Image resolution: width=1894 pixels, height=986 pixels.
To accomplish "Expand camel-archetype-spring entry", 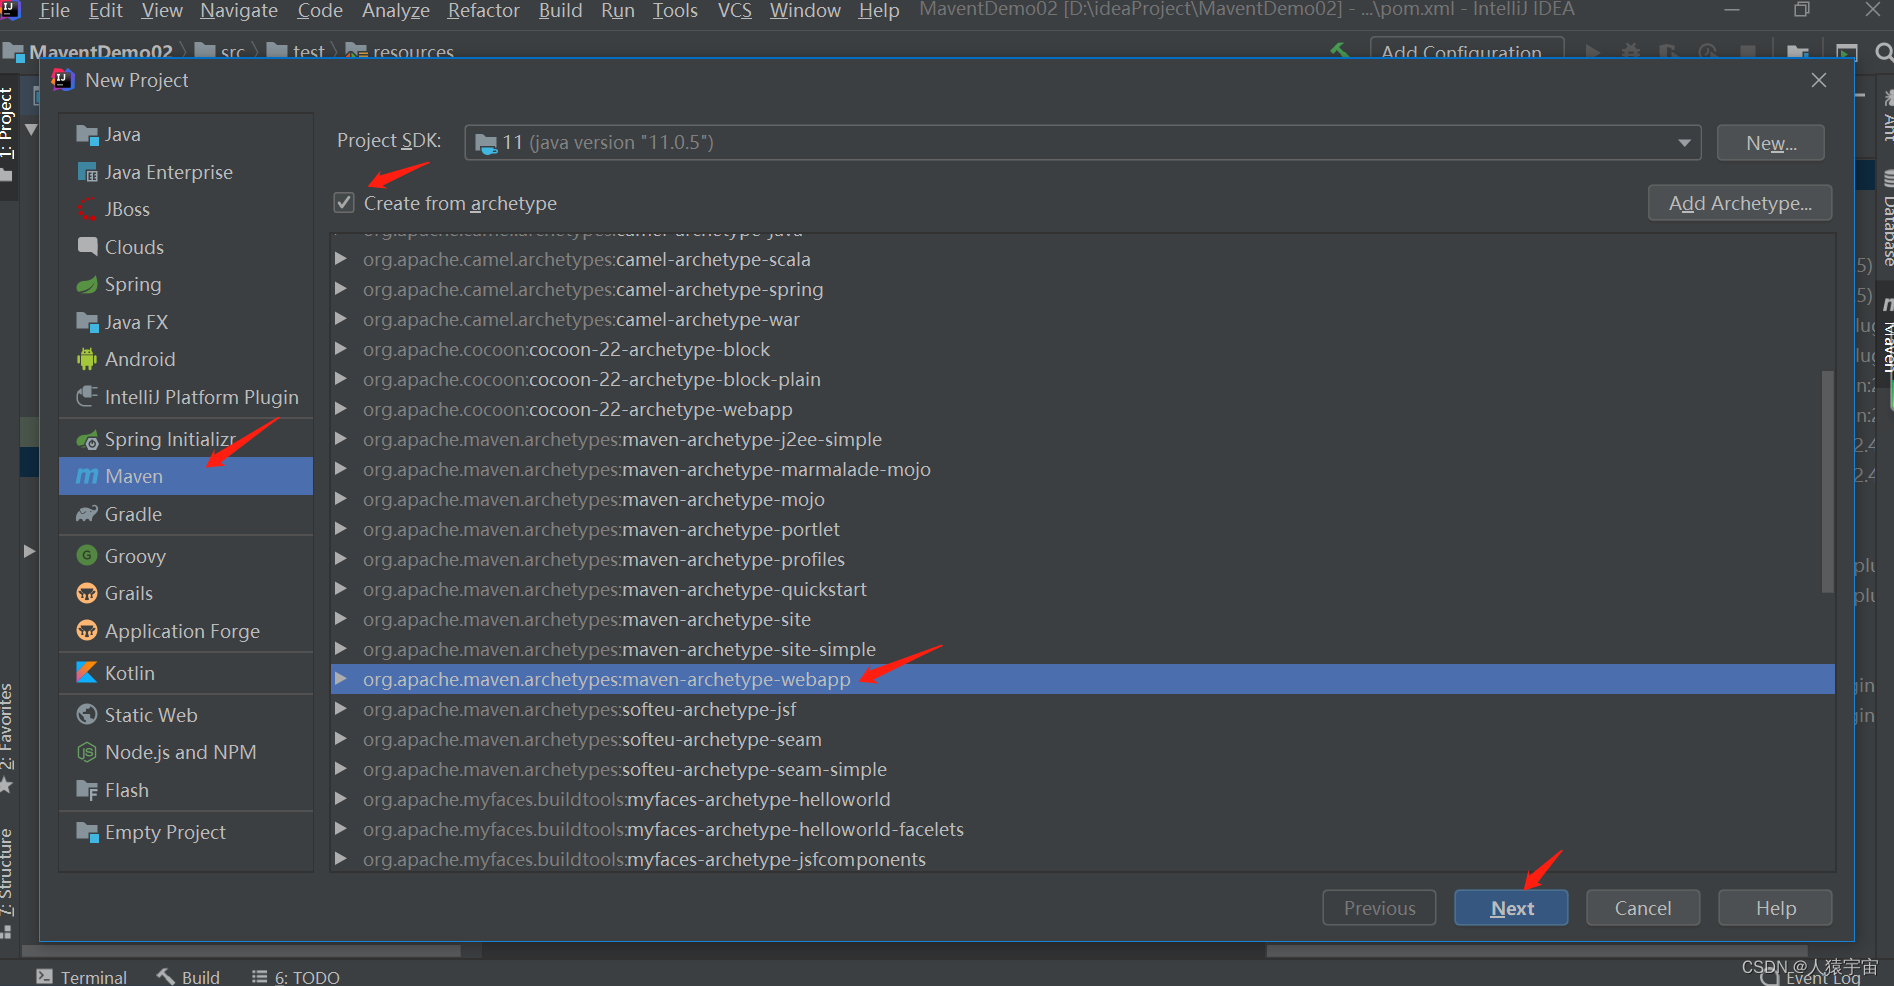I will 341,289.
